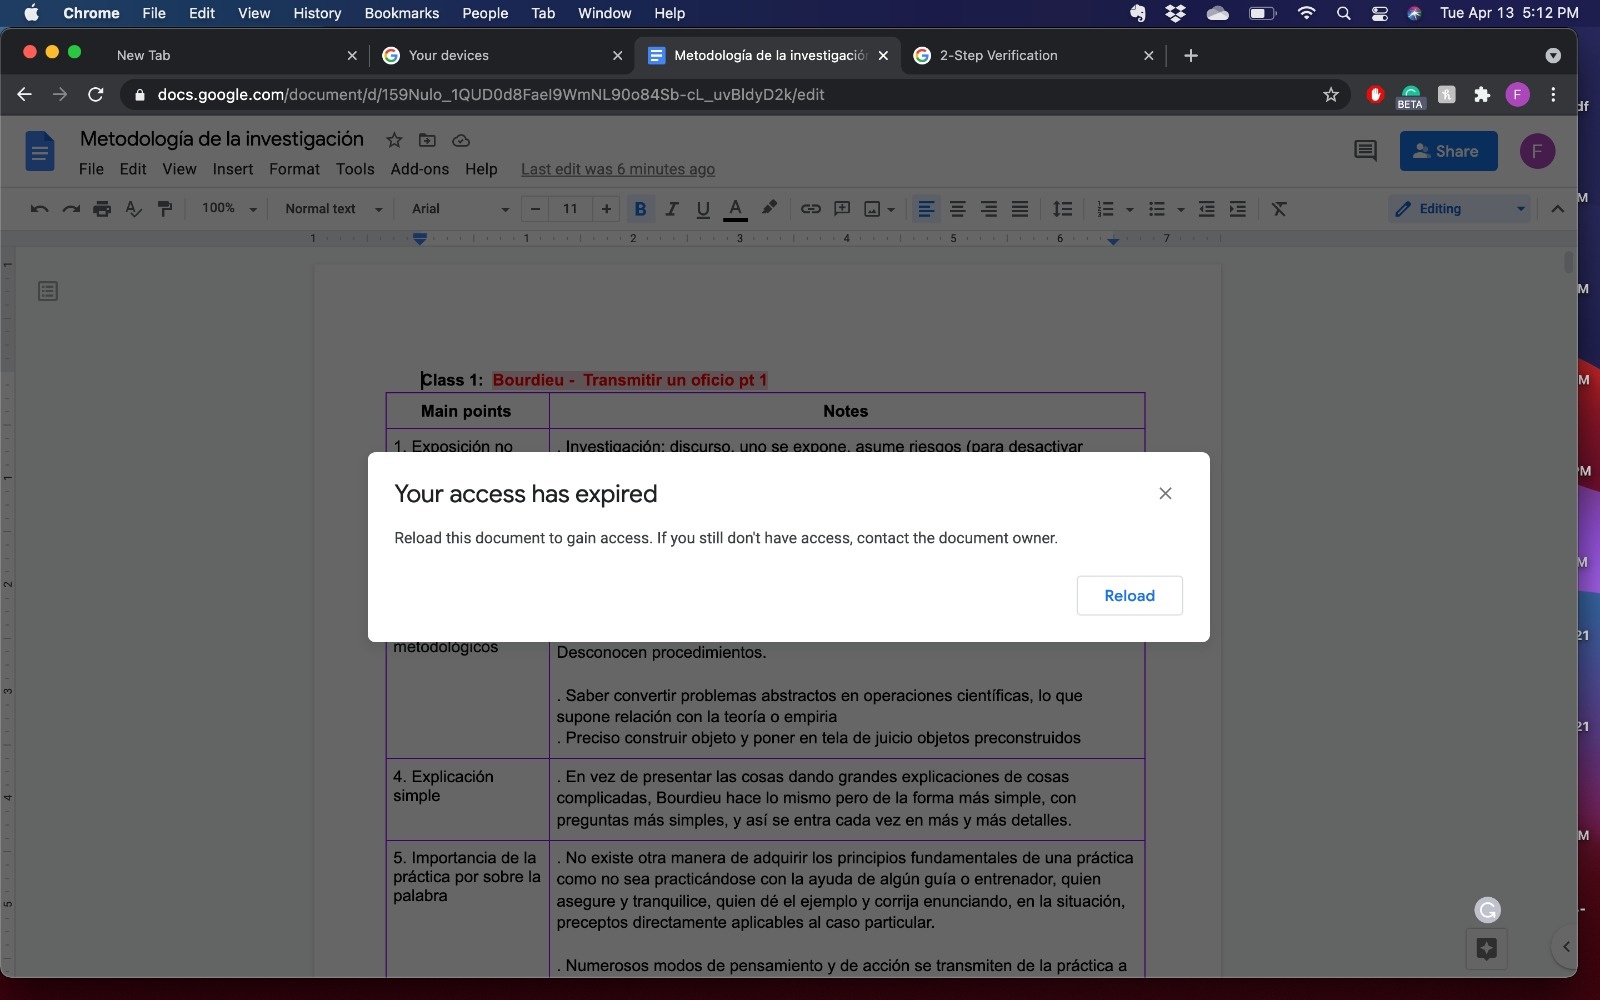
Task: Toggle underline formatting
Action: tap(702, 209)
